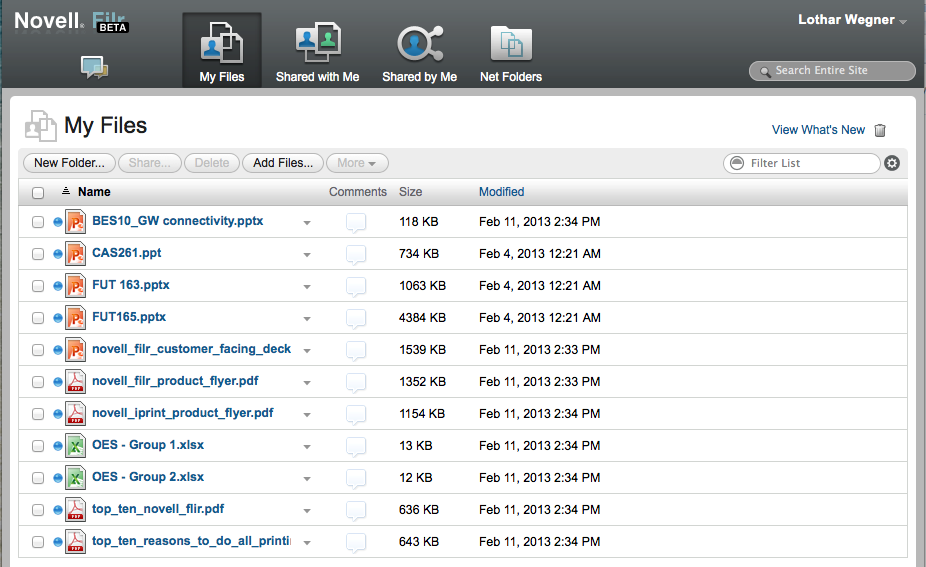
Task: Toggle the select-all checkbox in header
Action: pyautogui.click(x=38, y=193)
